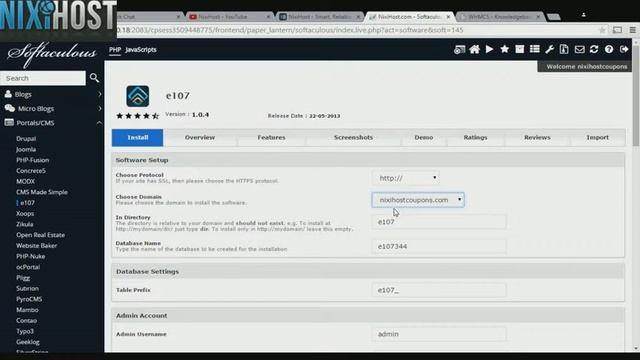Open all installations box icon
This screenshot has width=640, height=360.
coord(520,49)
